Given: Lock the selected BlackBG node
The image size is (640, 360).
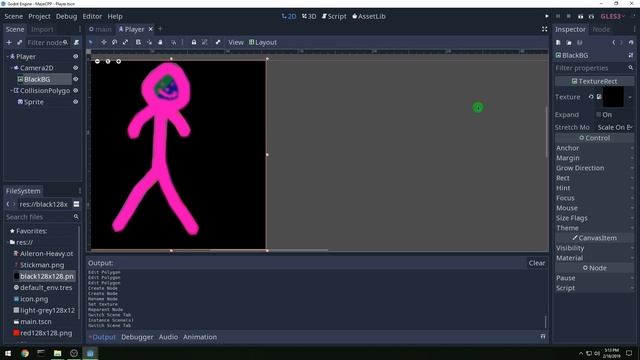Looking at the screenshot, I should tap(194, 42).
